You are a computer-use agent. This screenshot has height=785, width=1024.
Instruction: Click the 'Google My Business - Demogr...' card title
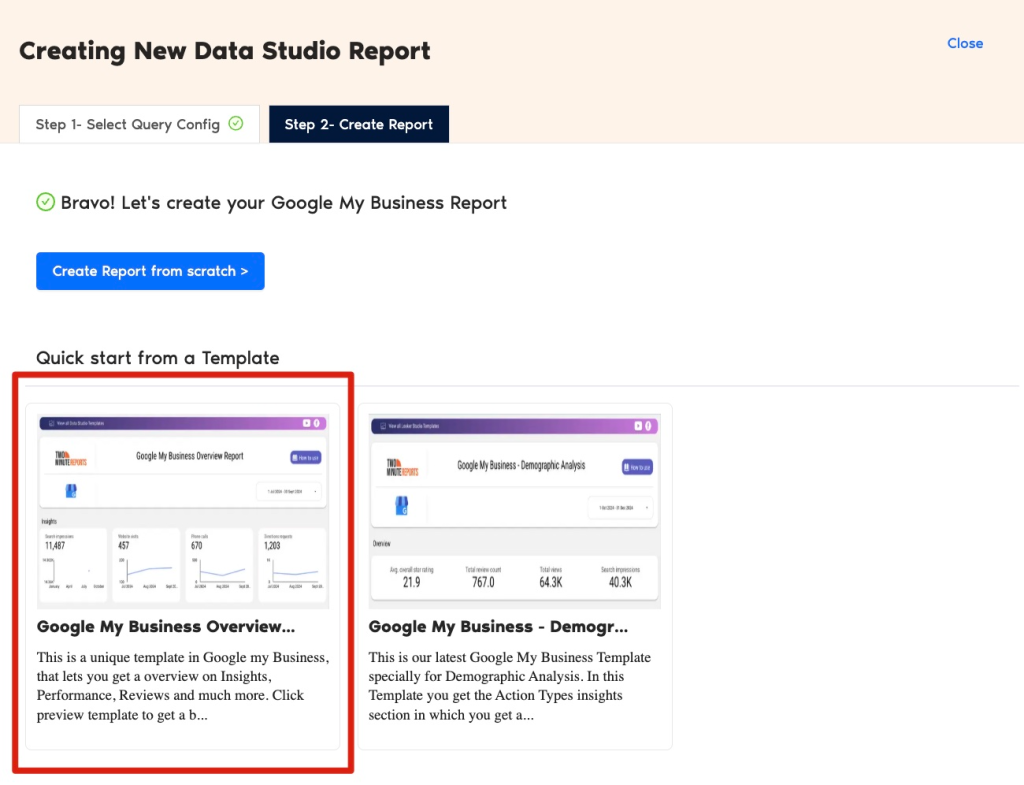498,626
